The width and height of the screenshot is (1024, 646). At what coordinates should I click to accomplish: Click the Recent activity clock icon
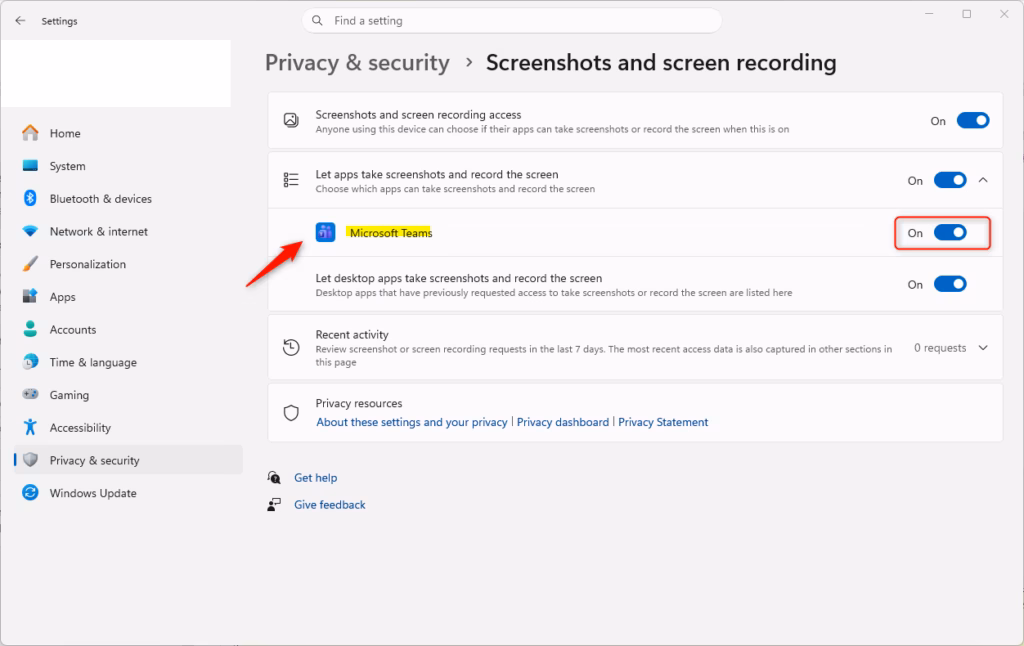tap(291, 347)
